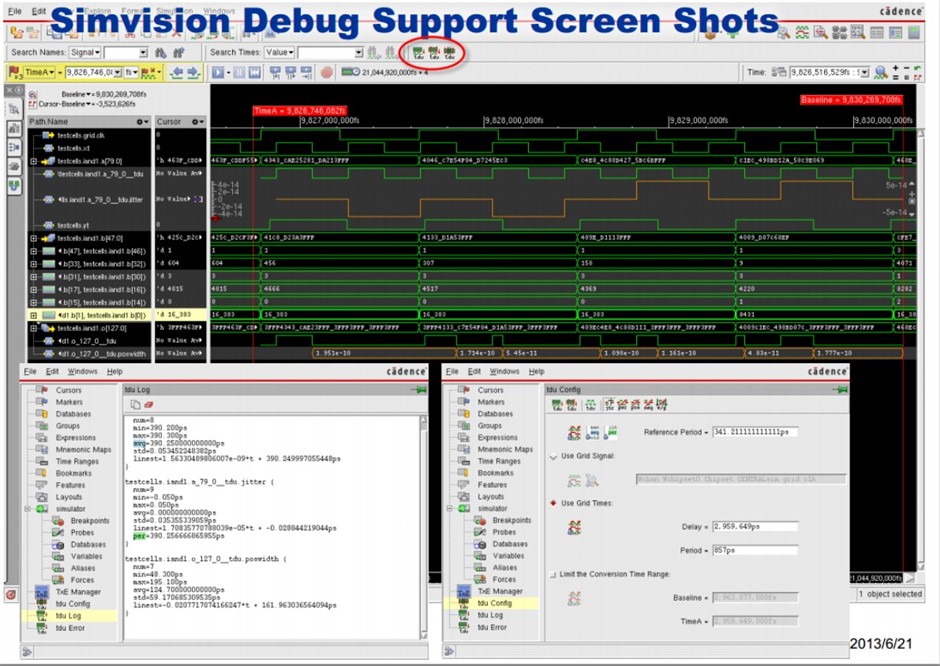Collapse the simulator tree node in left window

point(29,509)
